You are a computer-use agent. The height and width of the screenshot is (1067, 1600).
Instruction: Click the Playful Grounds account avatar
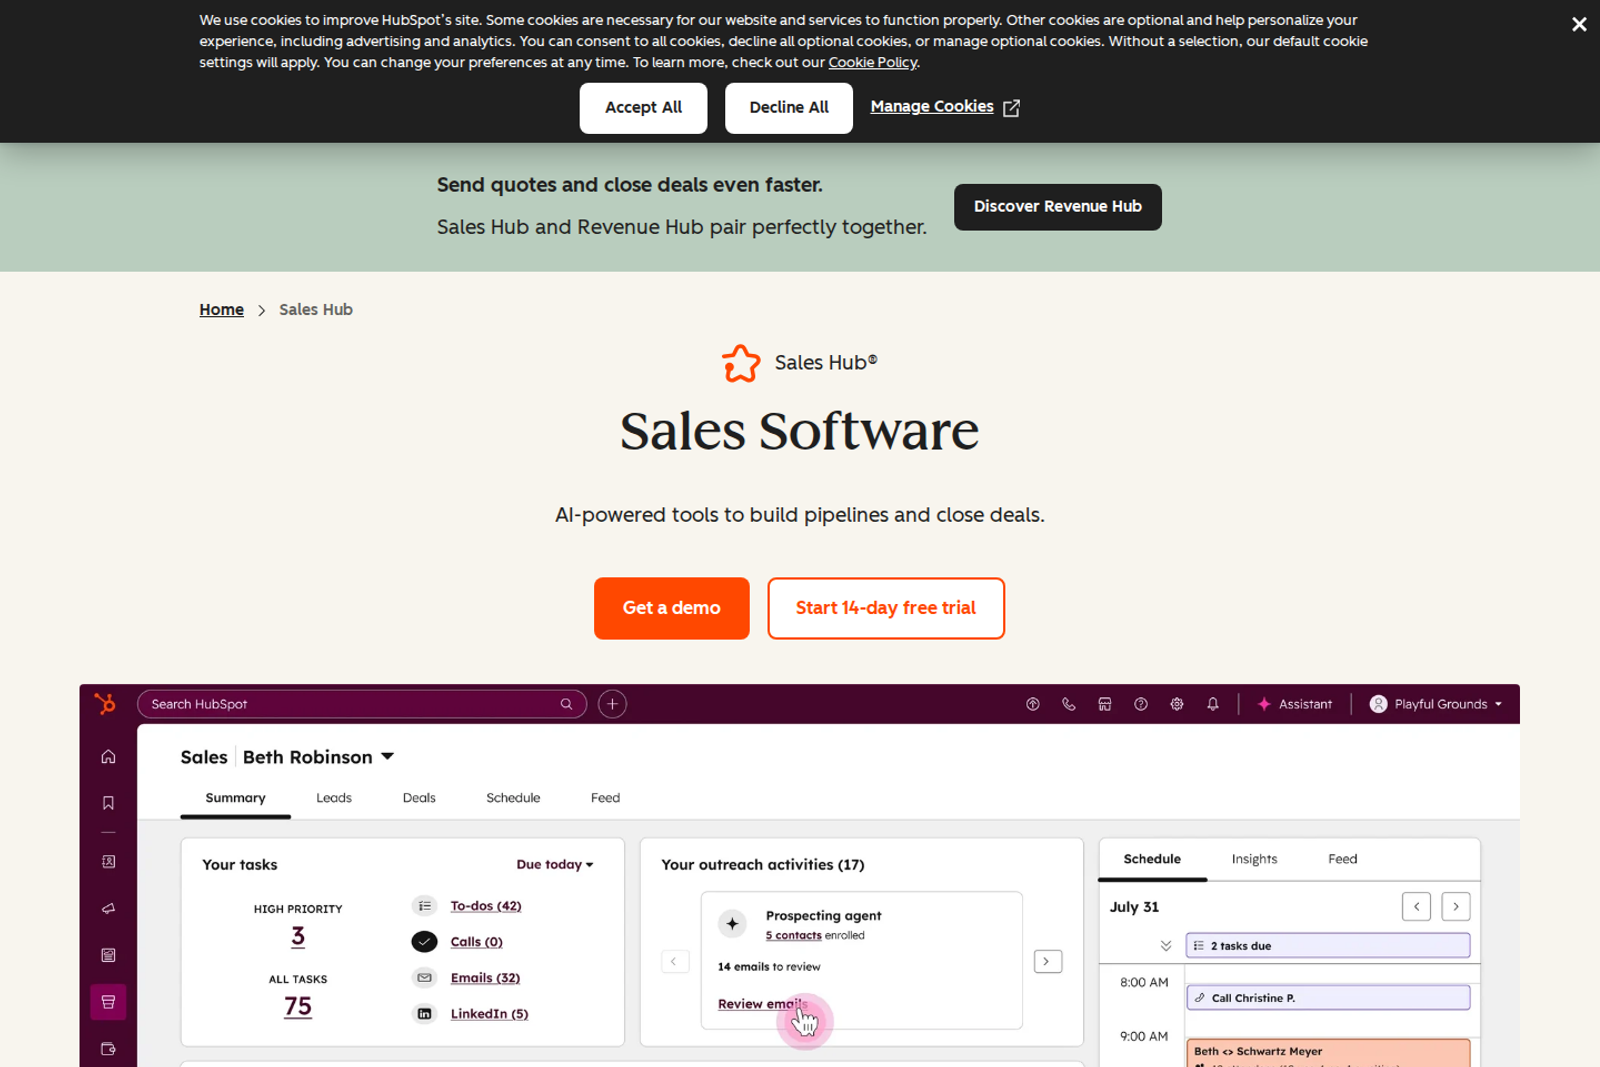click(x=1378, y=704)
